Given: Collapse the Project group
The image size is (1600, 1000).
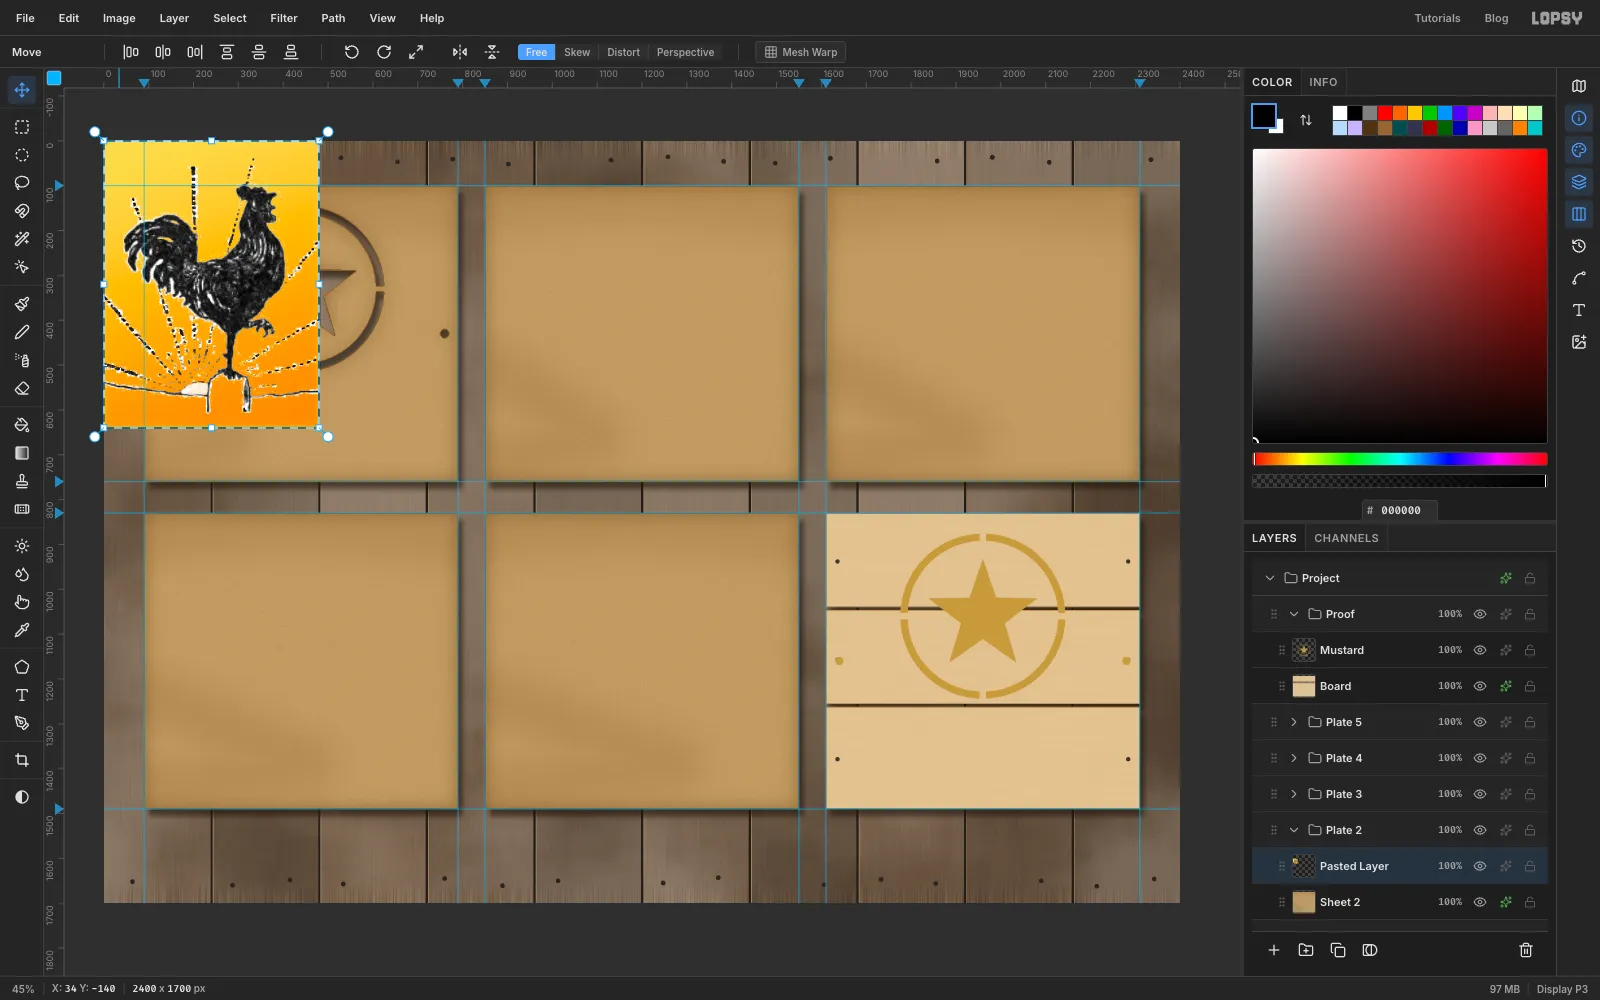Looking at the screenshot, I should tap(1270, 578).
